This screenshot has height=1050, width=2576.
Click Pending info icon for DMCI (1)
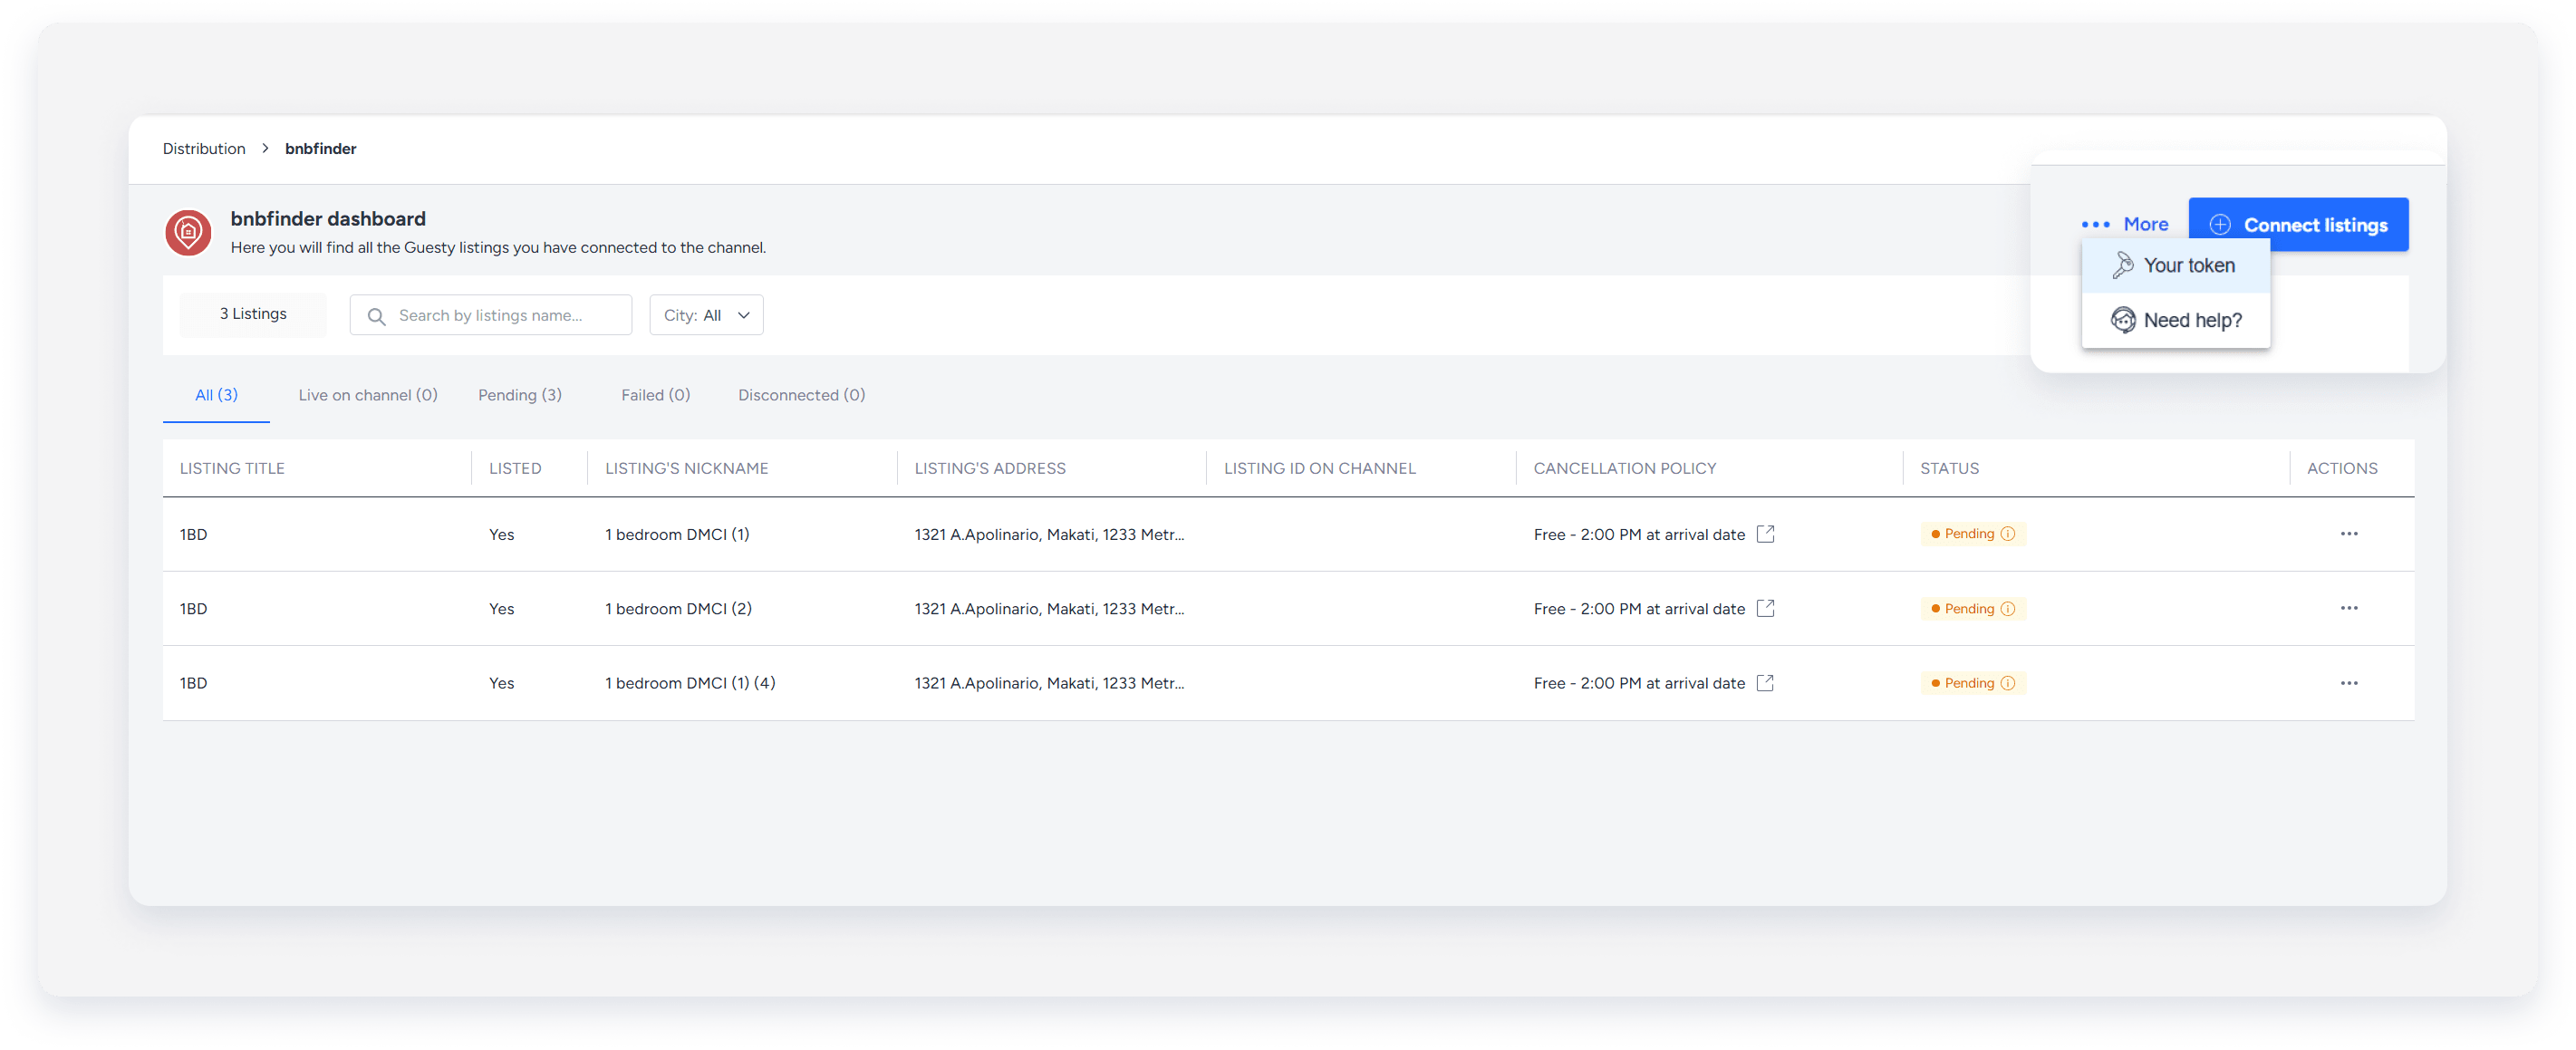click(2007, 534)
